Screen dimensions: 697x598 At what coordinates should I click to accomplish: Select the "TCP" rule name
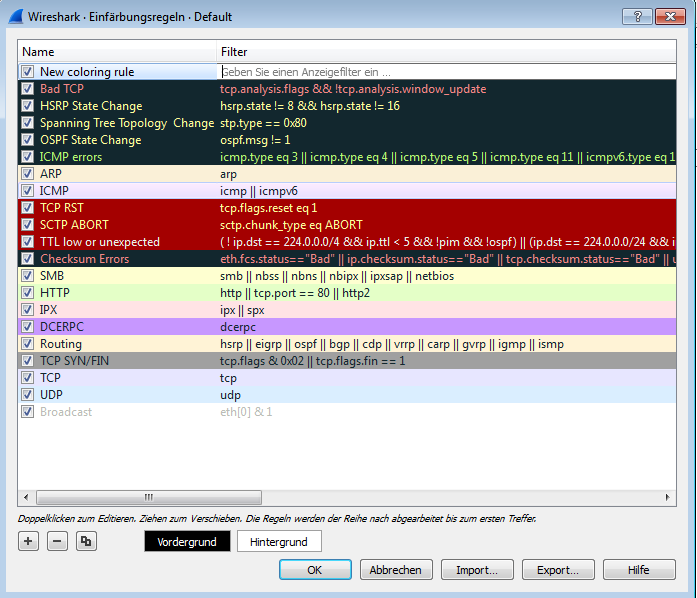point(50,377)
